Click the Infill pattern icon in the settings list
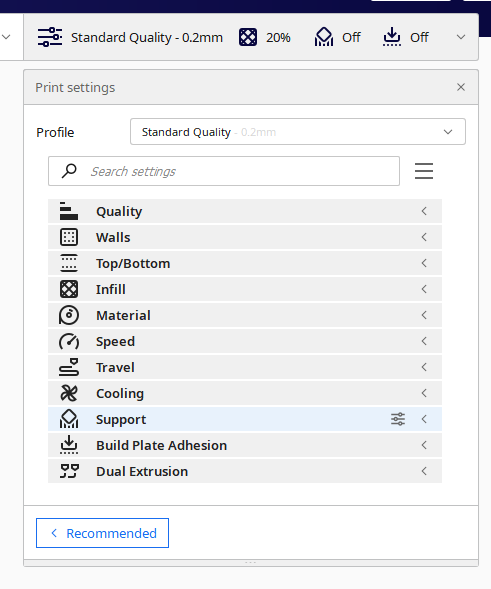The width and height of the screenshot is (491, 589). pos(69,289)
